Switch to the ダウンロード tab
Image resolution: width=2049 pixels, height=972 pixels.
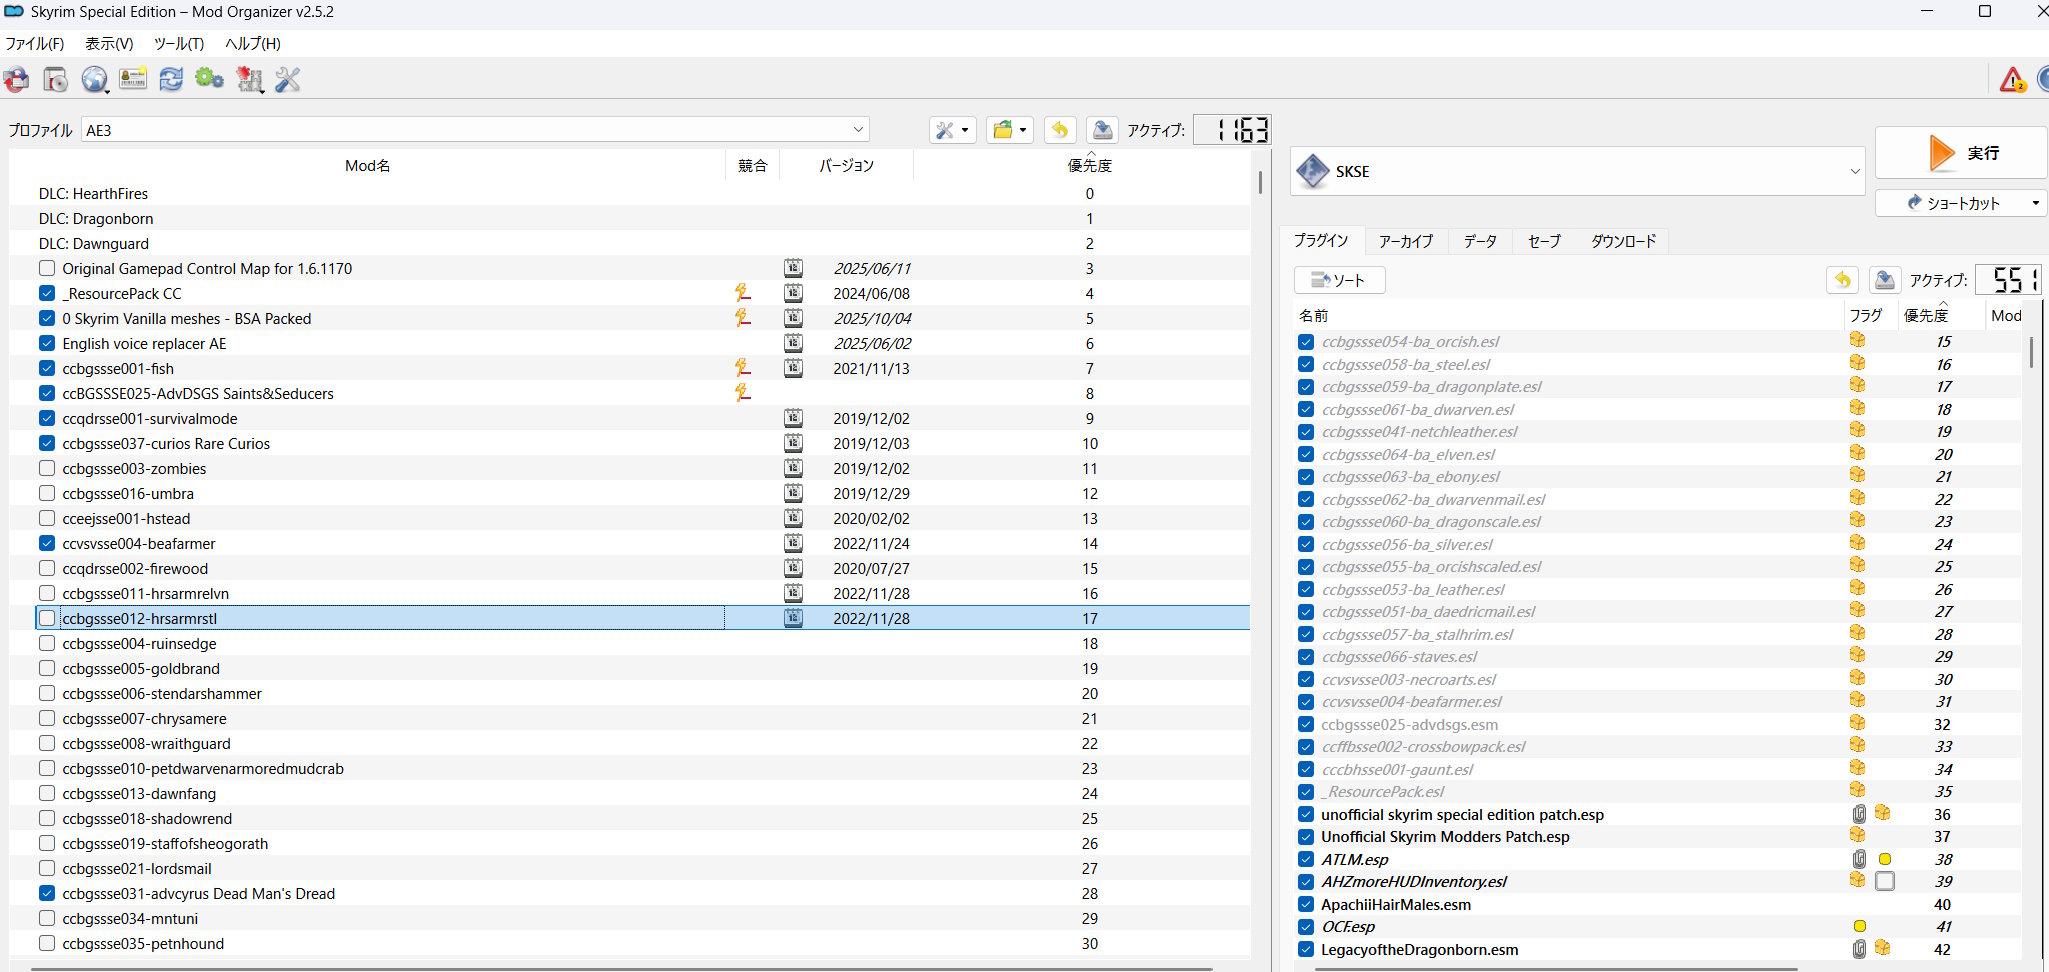tap(1623, 241)
